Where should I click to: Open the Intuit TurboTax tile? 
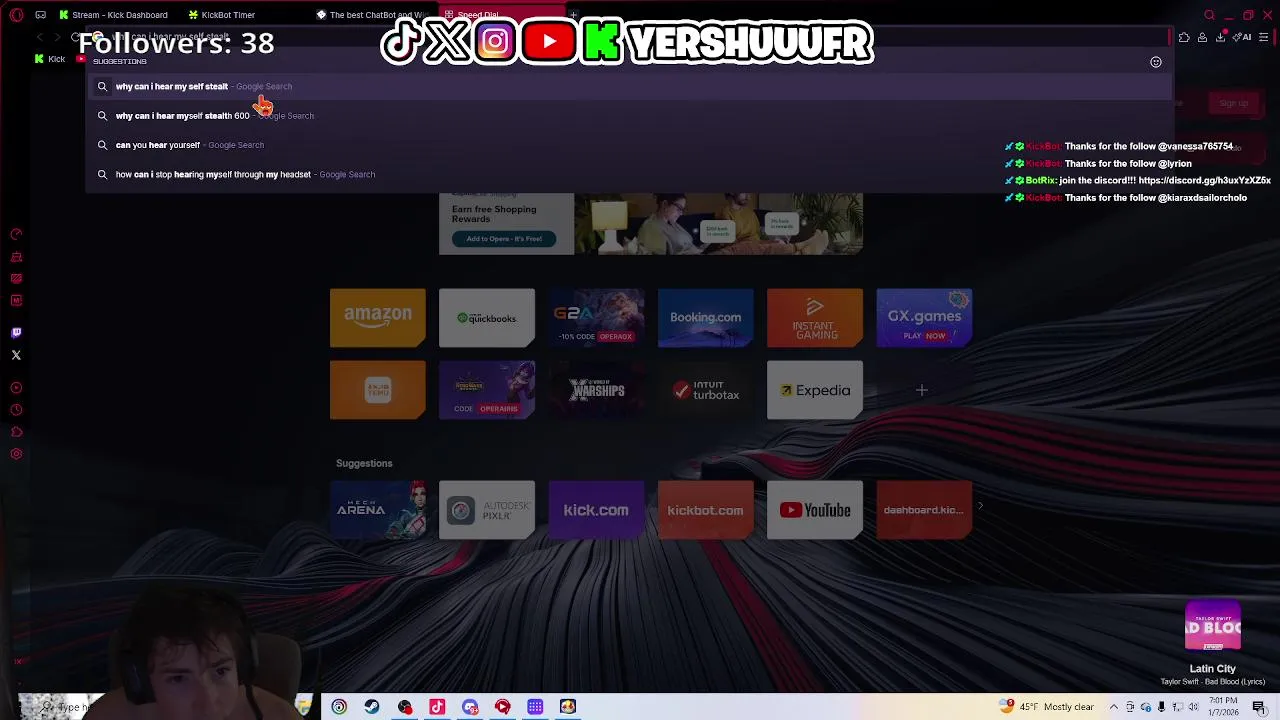pos(705,390)
